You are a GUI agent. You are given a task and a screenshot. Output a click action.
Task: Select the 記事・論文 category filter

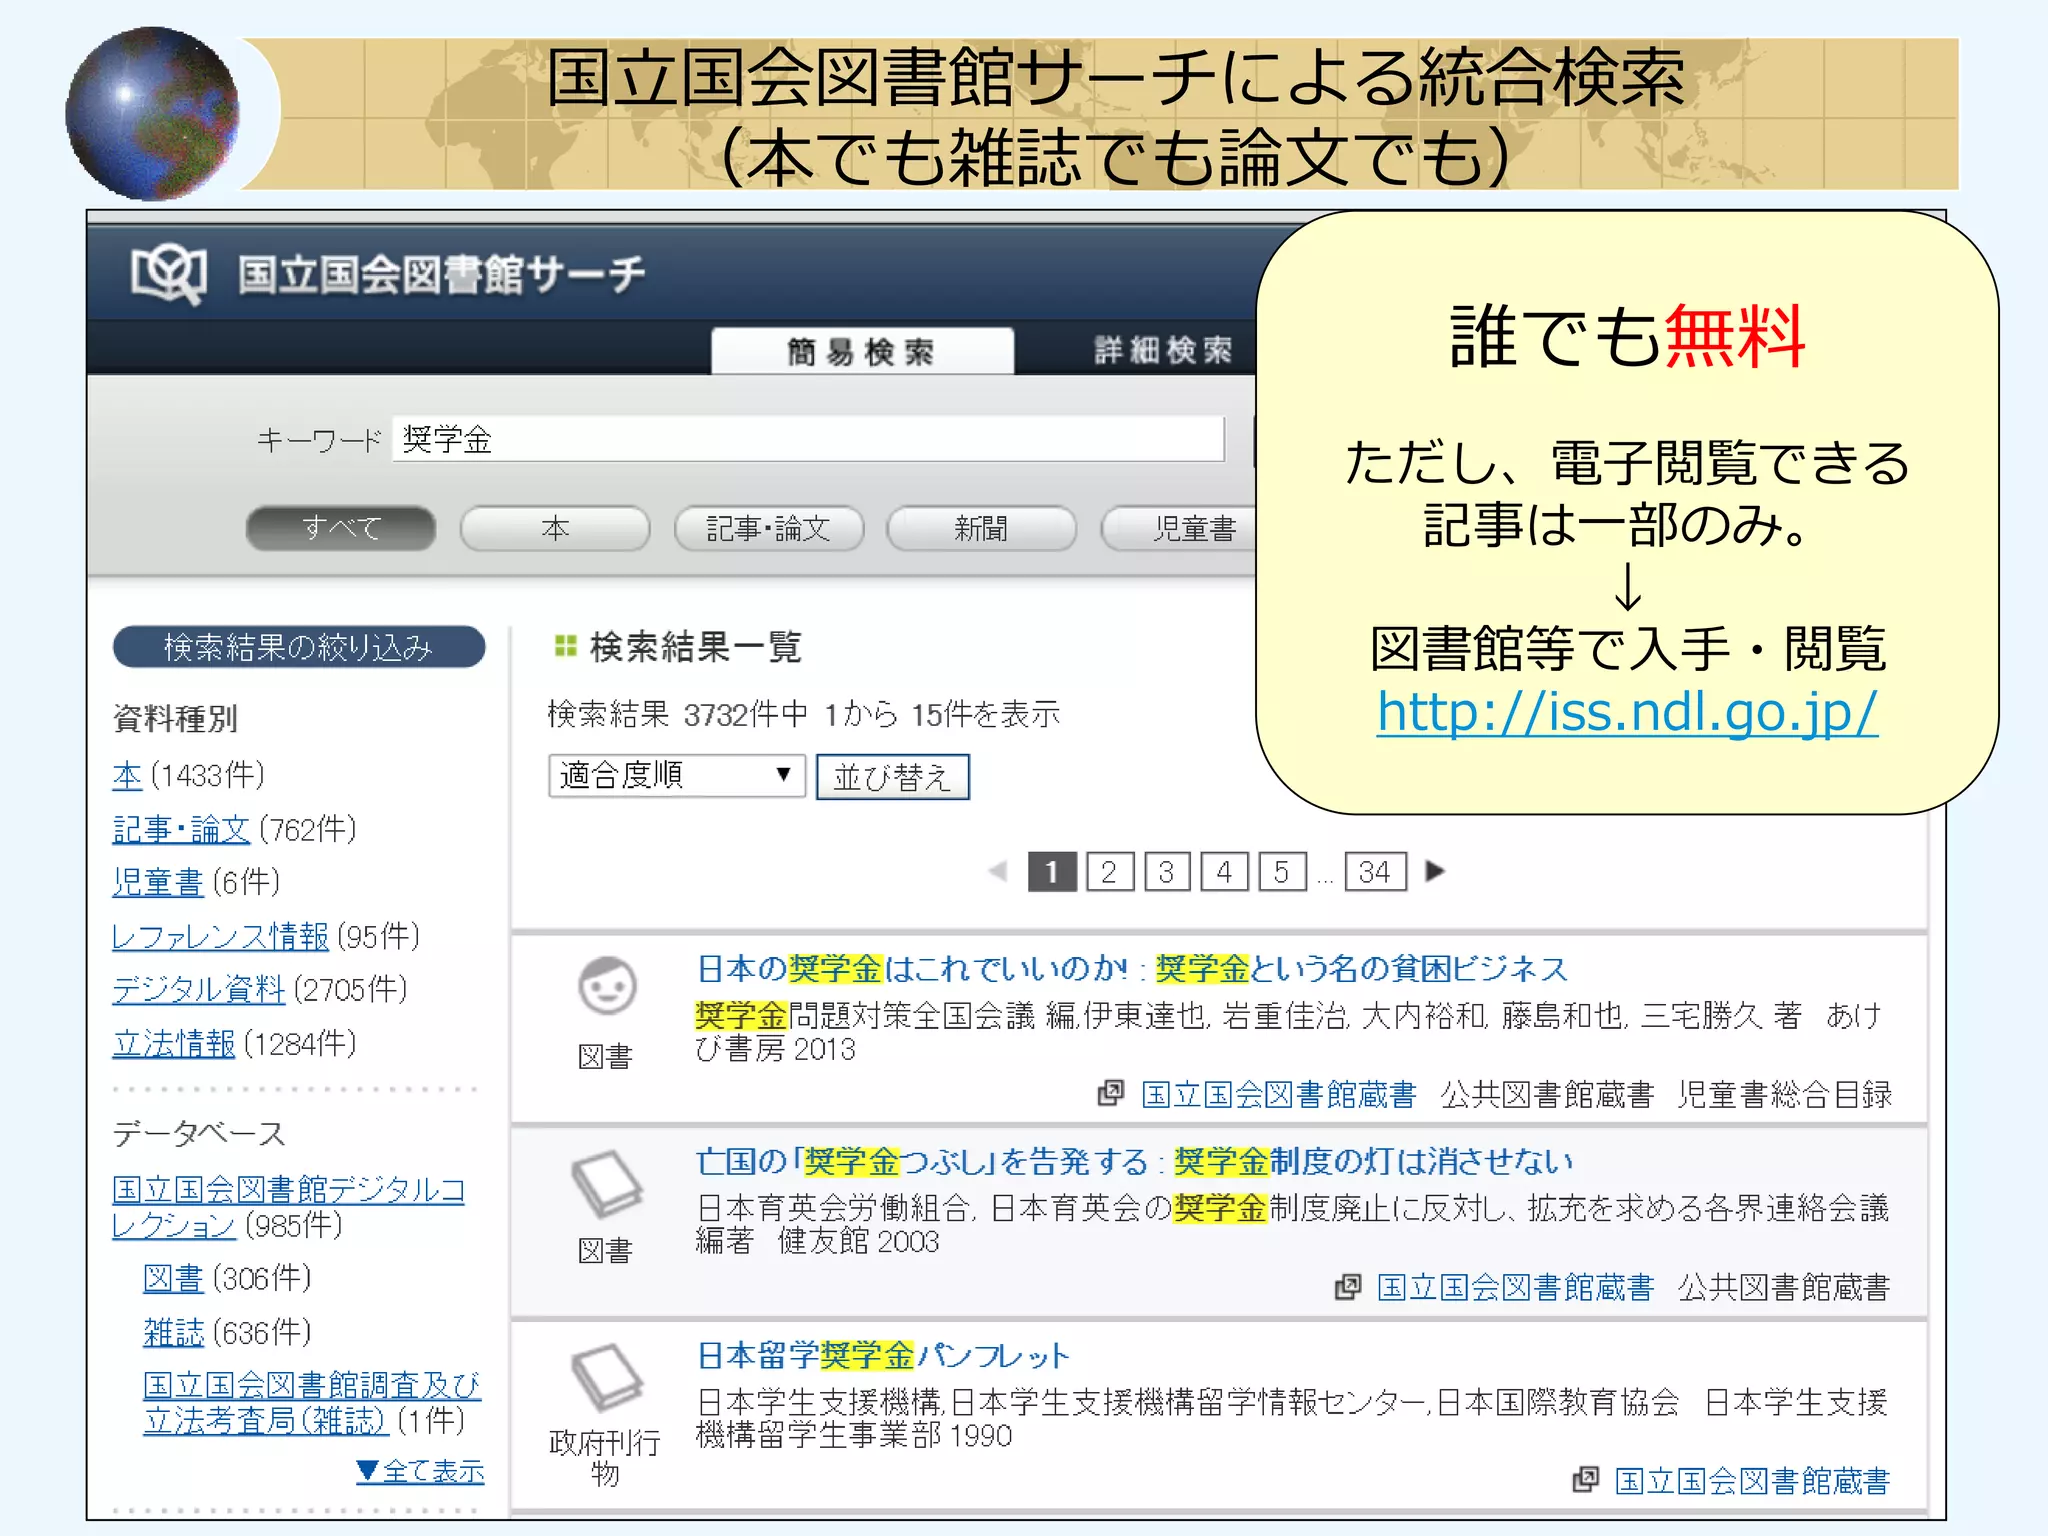point(769,528)
